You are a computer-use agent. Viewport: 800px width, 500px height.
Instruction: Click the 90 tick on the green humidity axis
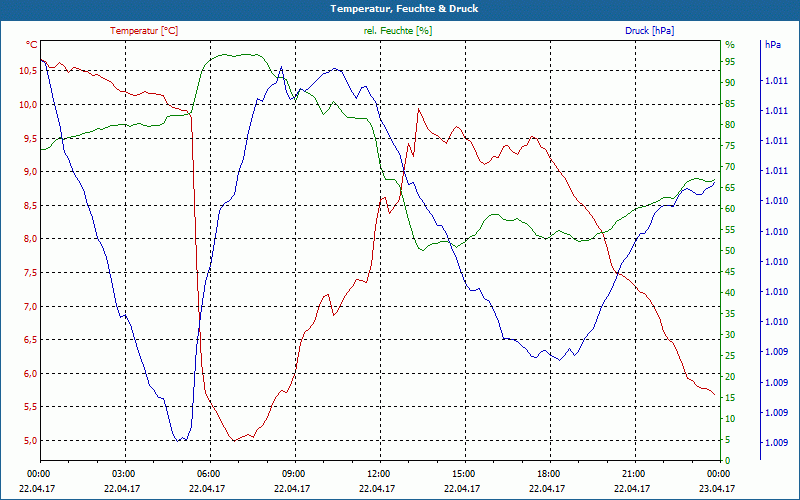730,83
